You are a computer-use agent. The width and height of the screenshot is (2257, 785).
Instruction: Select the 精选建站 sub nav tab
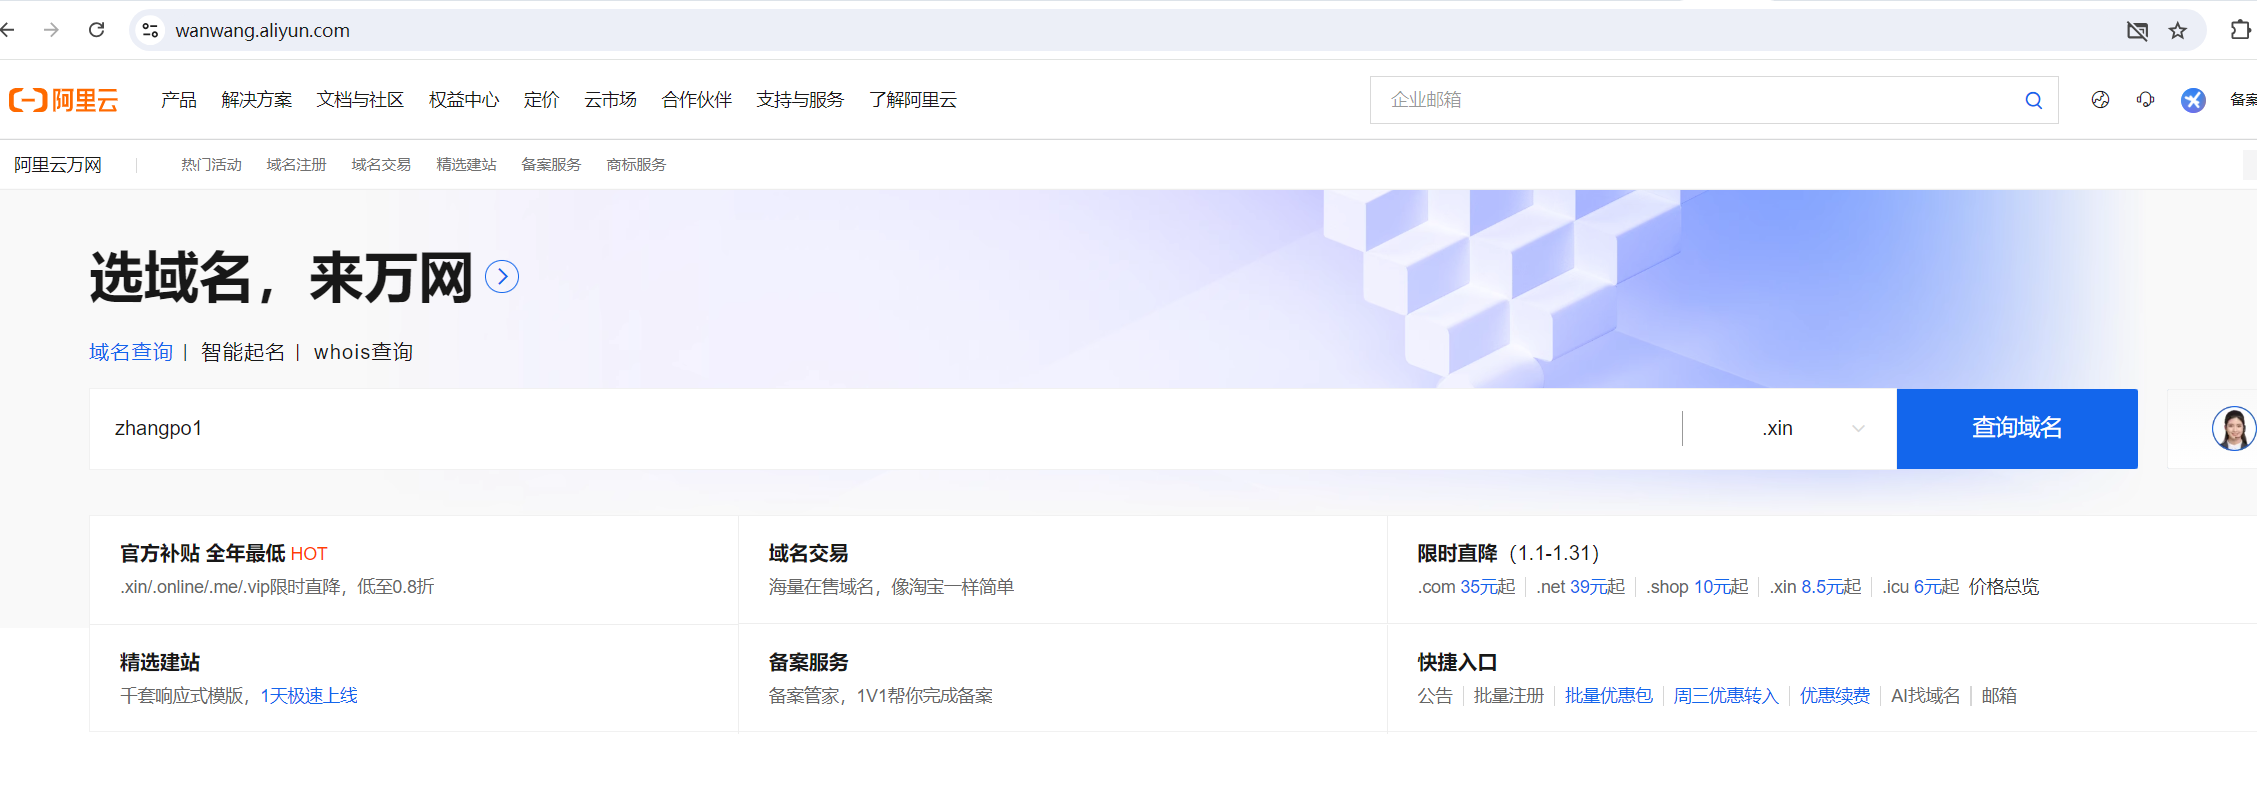coord(466,165)
